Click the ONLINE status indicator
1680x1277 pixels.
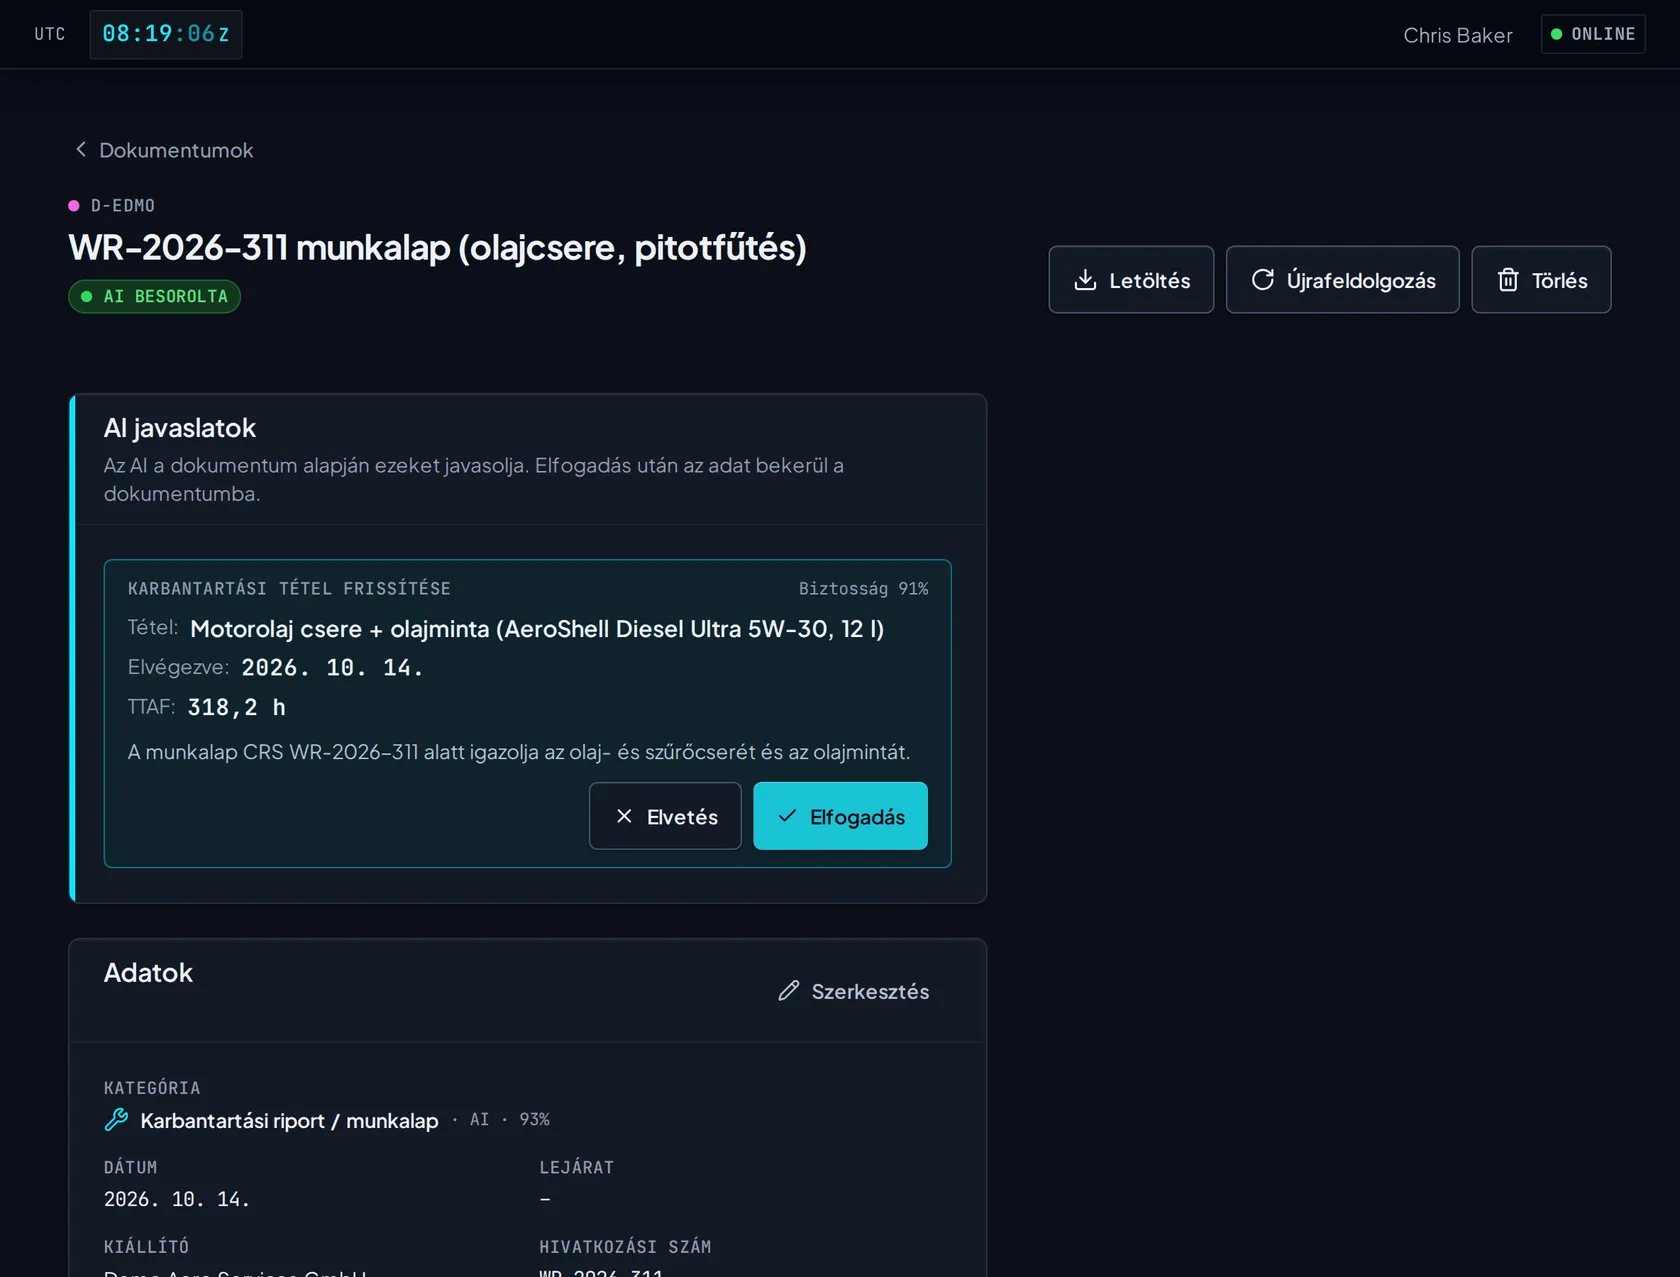pos(1593,34)
